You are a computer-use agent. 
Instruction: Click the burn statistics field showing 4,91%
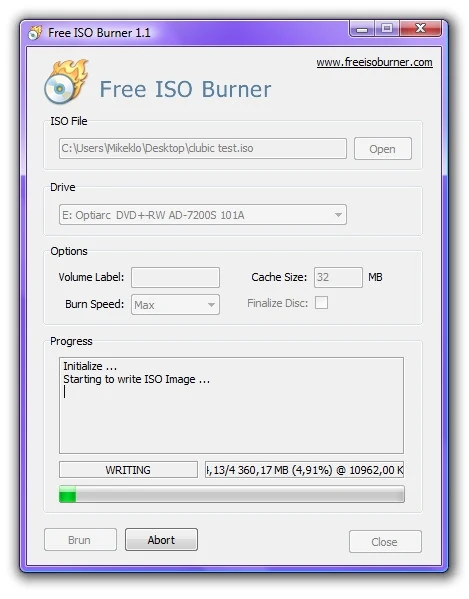tap(304, 470)
